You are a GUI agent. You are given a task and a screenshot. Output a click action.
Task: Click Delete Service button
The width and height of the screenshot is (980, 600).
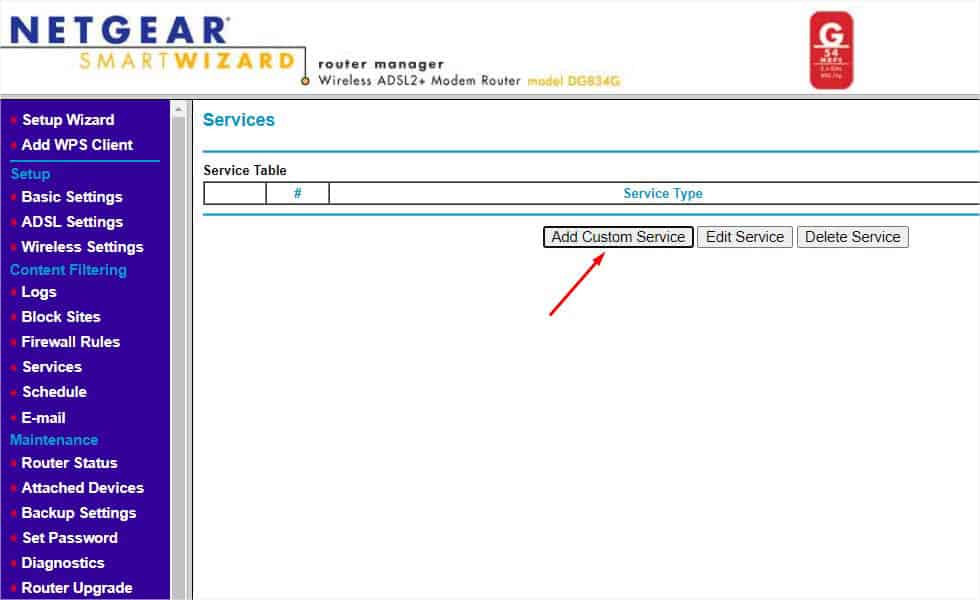[x=852, y=237]
